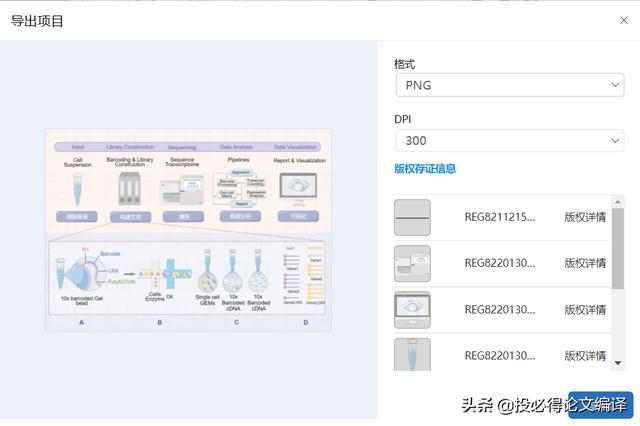Click the copyright list scroll down arrow
The width and height of the screenshot is (640, 426).
(x=618, y=363)
